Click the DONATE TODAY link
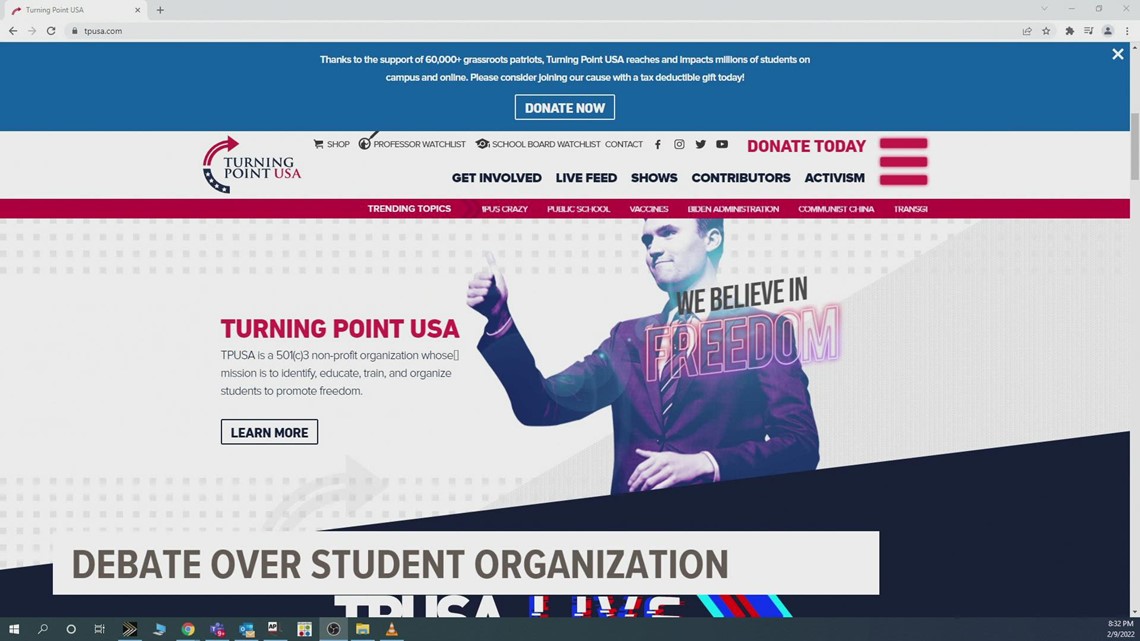Viewport: 1140px width, 641px height. (x=806, y=146)
